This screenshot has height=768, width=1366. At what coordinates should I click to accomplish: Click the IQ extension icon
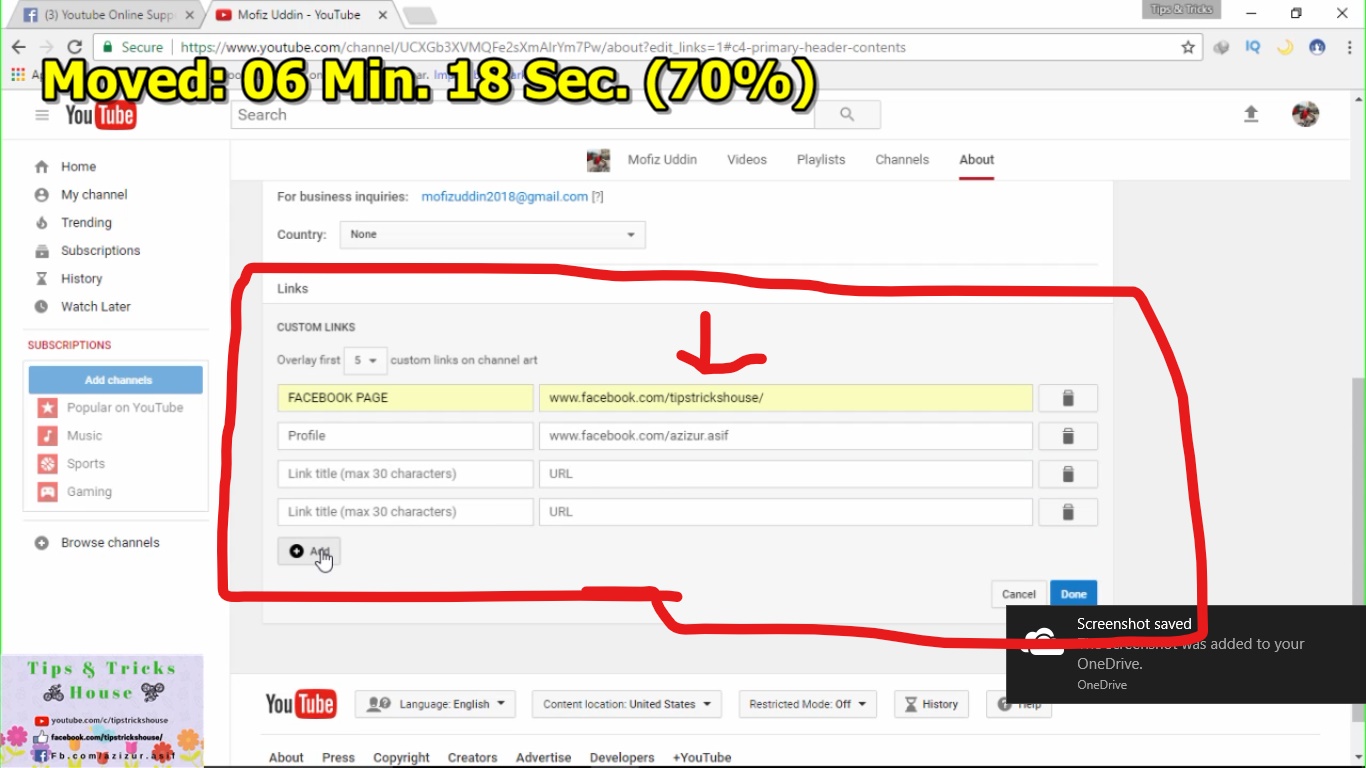pyautogui.click(x=1253, y=47)
